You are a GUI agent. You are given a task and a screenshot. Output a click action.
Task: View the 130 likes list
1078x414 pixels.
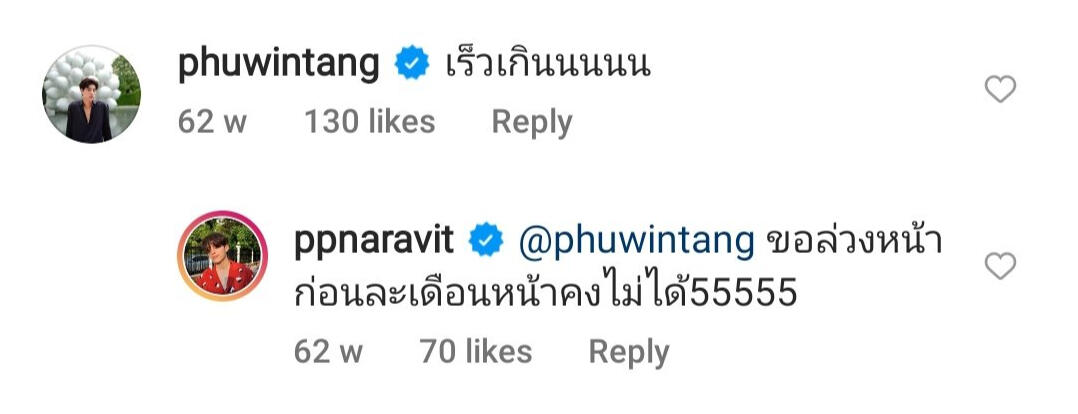pyautogui.click(x=370, y=122)
